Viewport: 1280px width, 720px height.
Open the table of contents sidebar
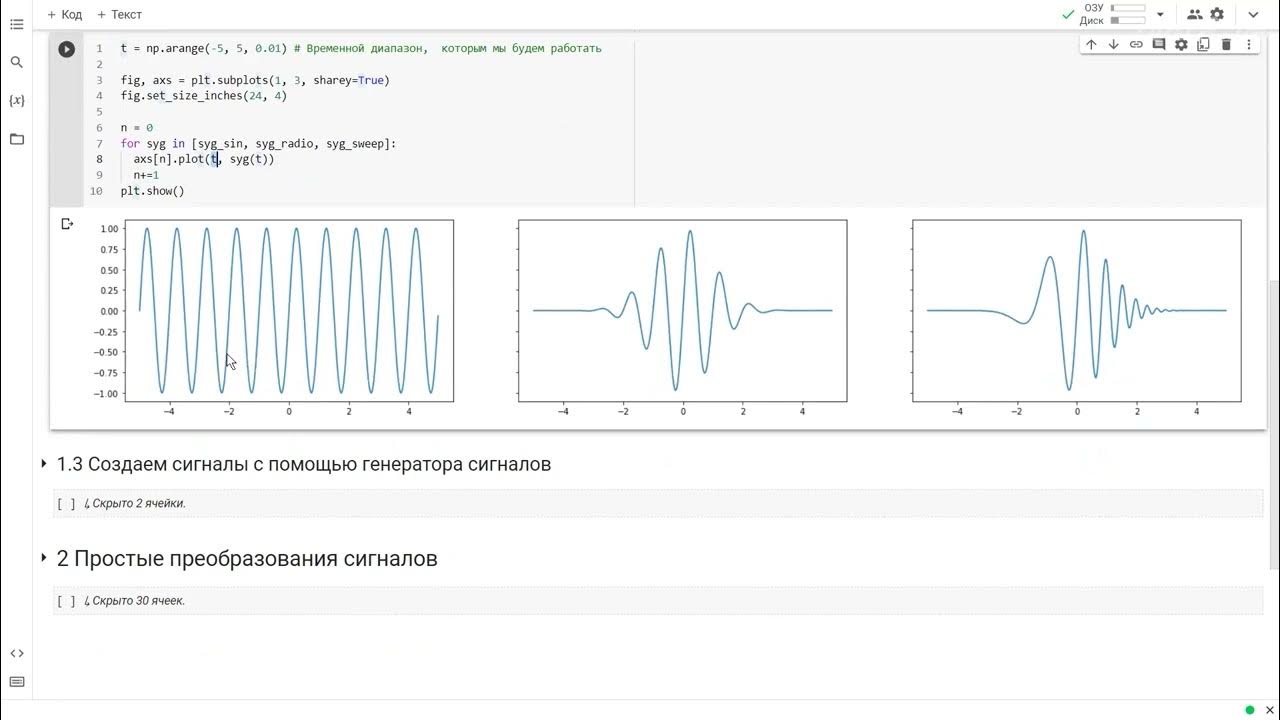[16, 24]
